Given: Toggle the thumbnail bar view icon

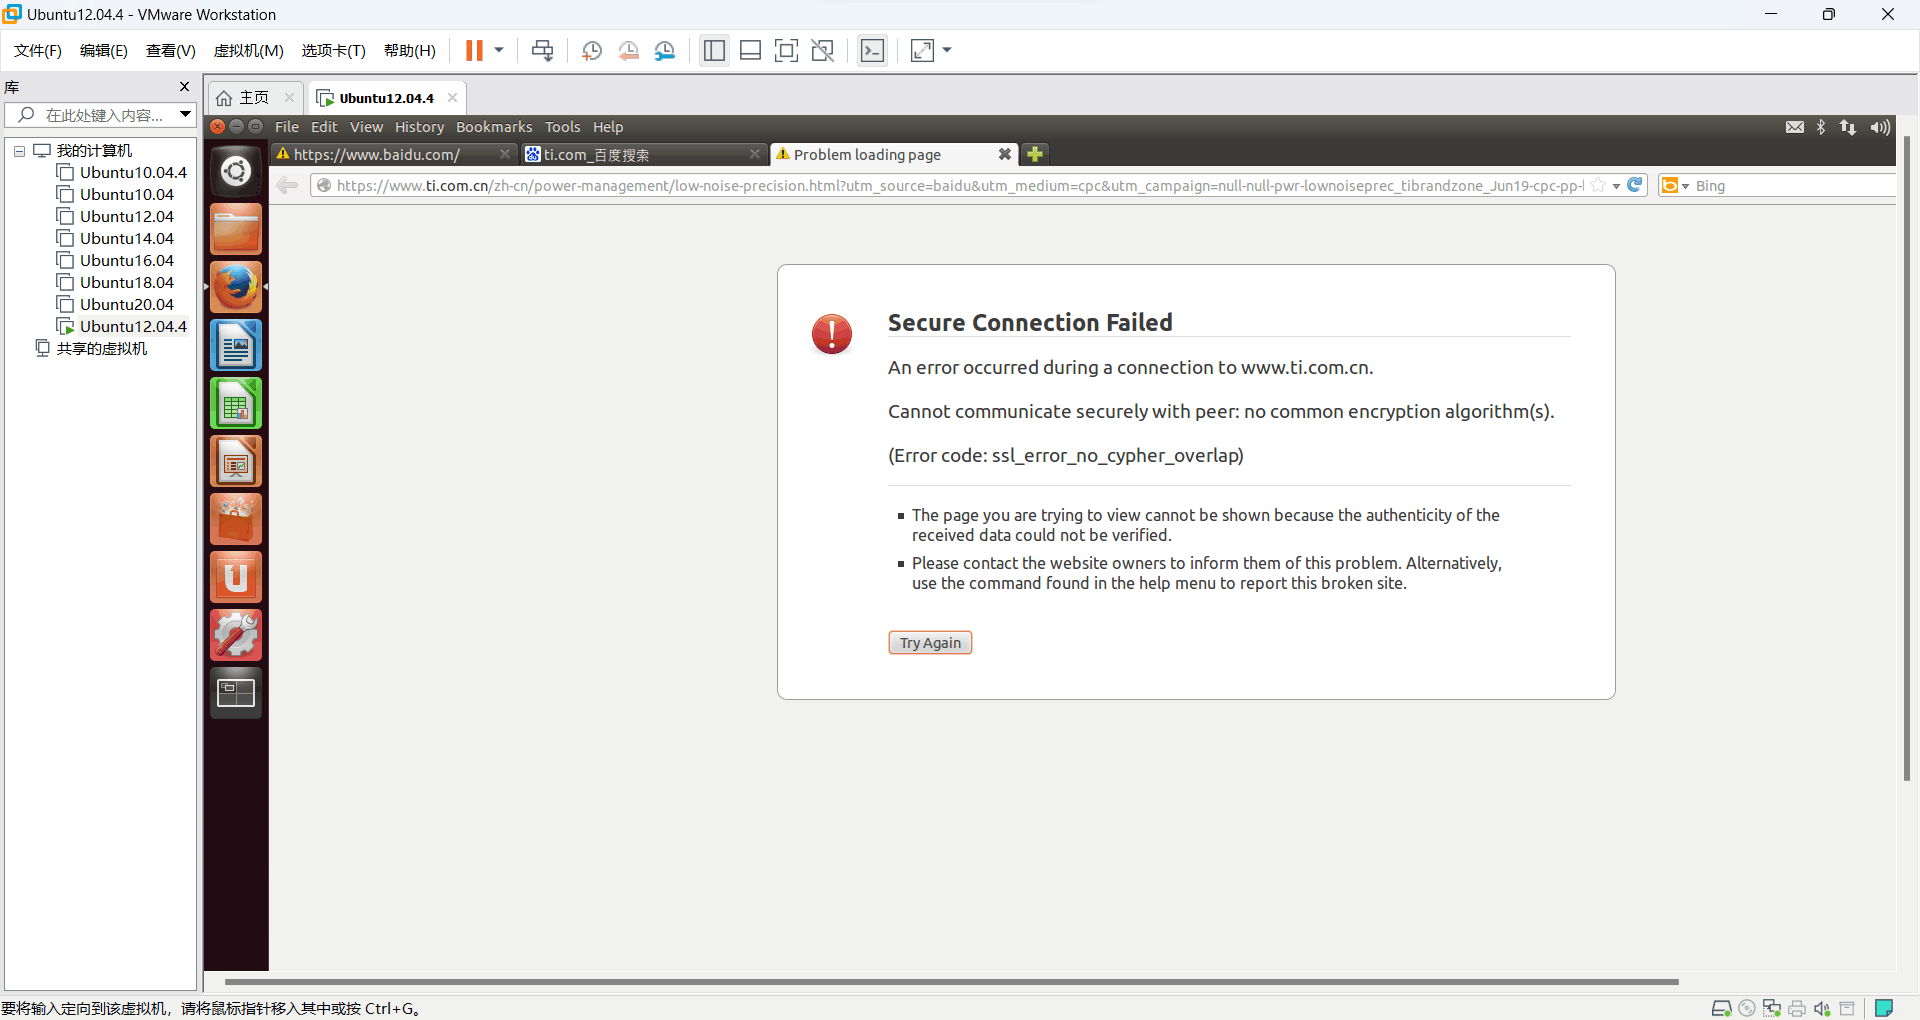Looking at the screenshot, I should click(750, 50).
